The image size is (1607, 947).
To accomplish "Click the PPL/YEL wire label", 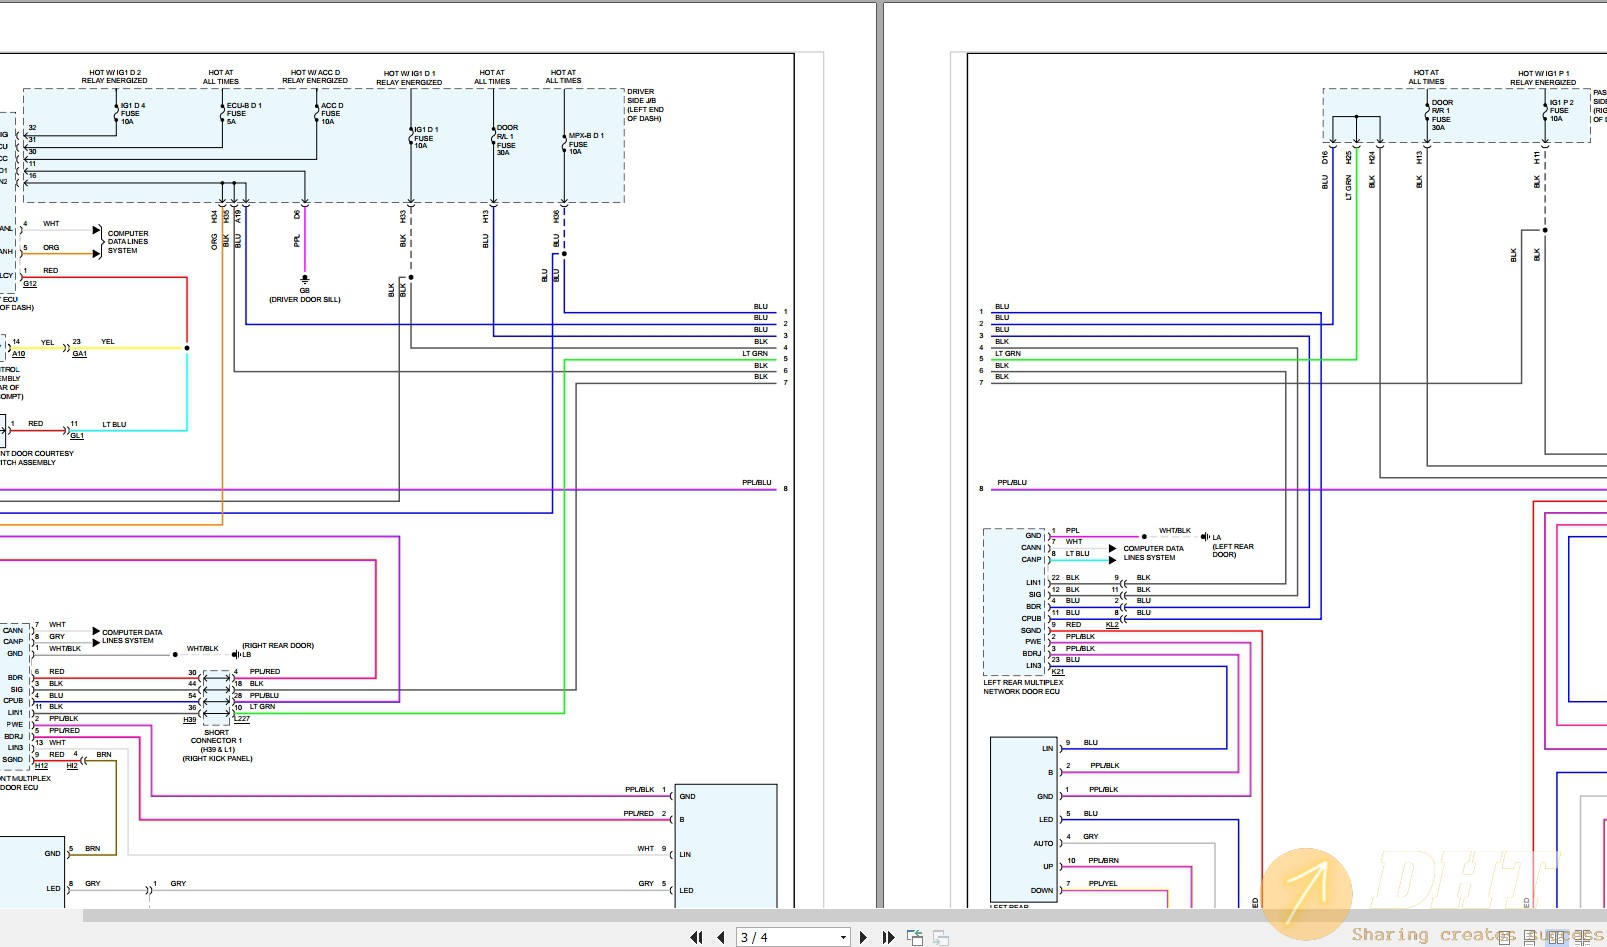I will [1103, 883].
